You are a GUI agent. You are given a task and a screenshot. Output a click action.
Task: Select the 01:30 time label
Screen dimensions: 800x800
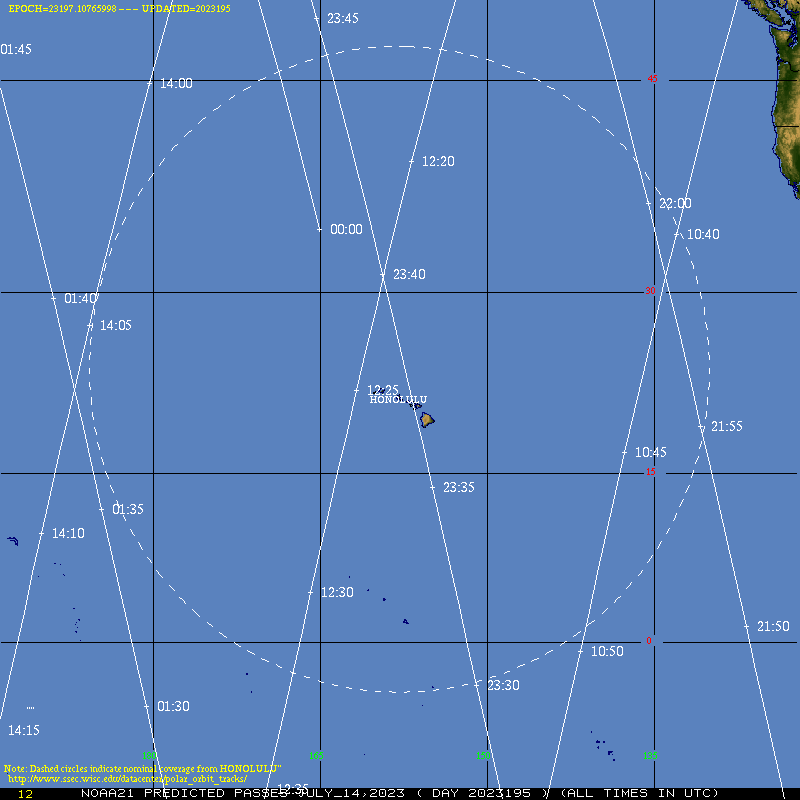(x=173, y=706)
